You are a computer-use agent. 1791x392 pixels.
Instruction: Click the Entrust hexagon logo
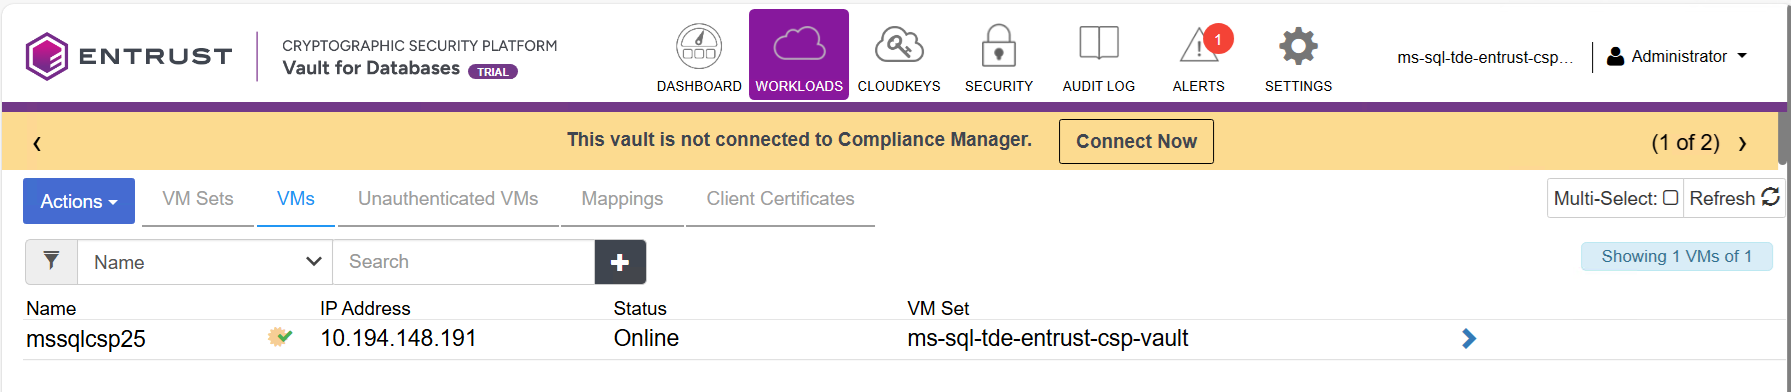click(47, 56)
